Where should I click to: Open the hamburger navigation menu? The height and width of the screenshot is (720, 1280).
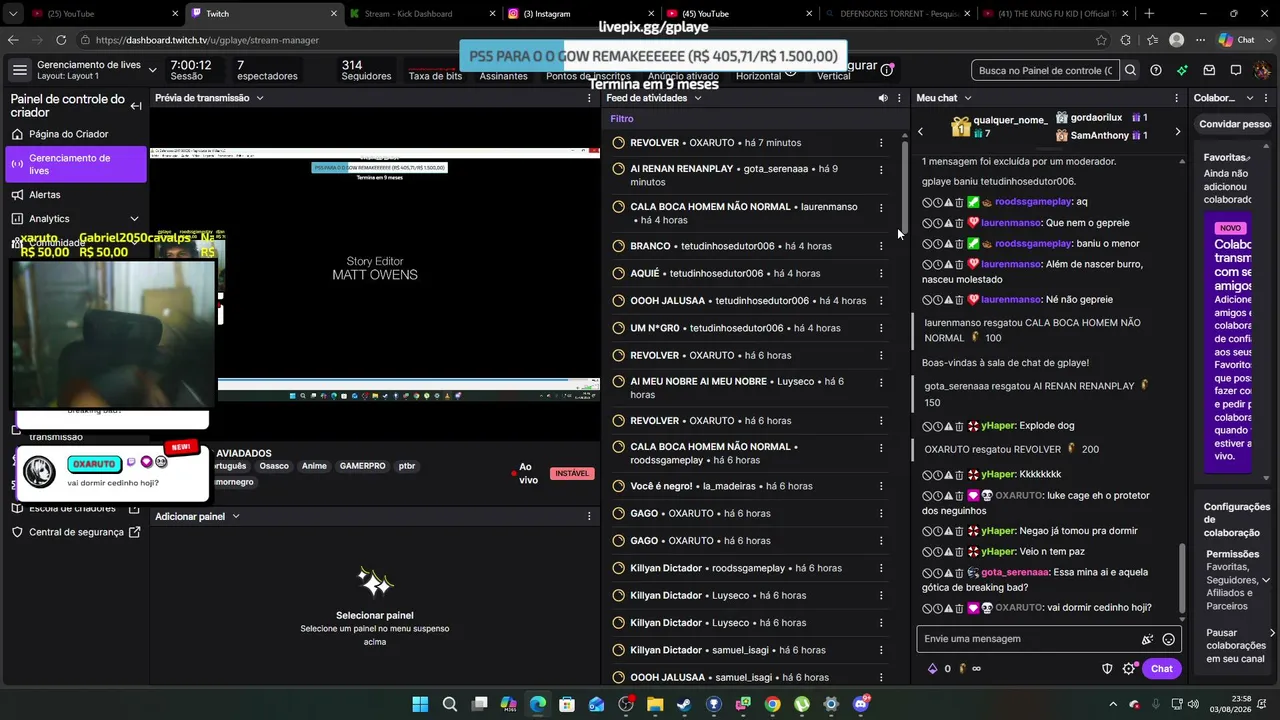pos(20,70)
